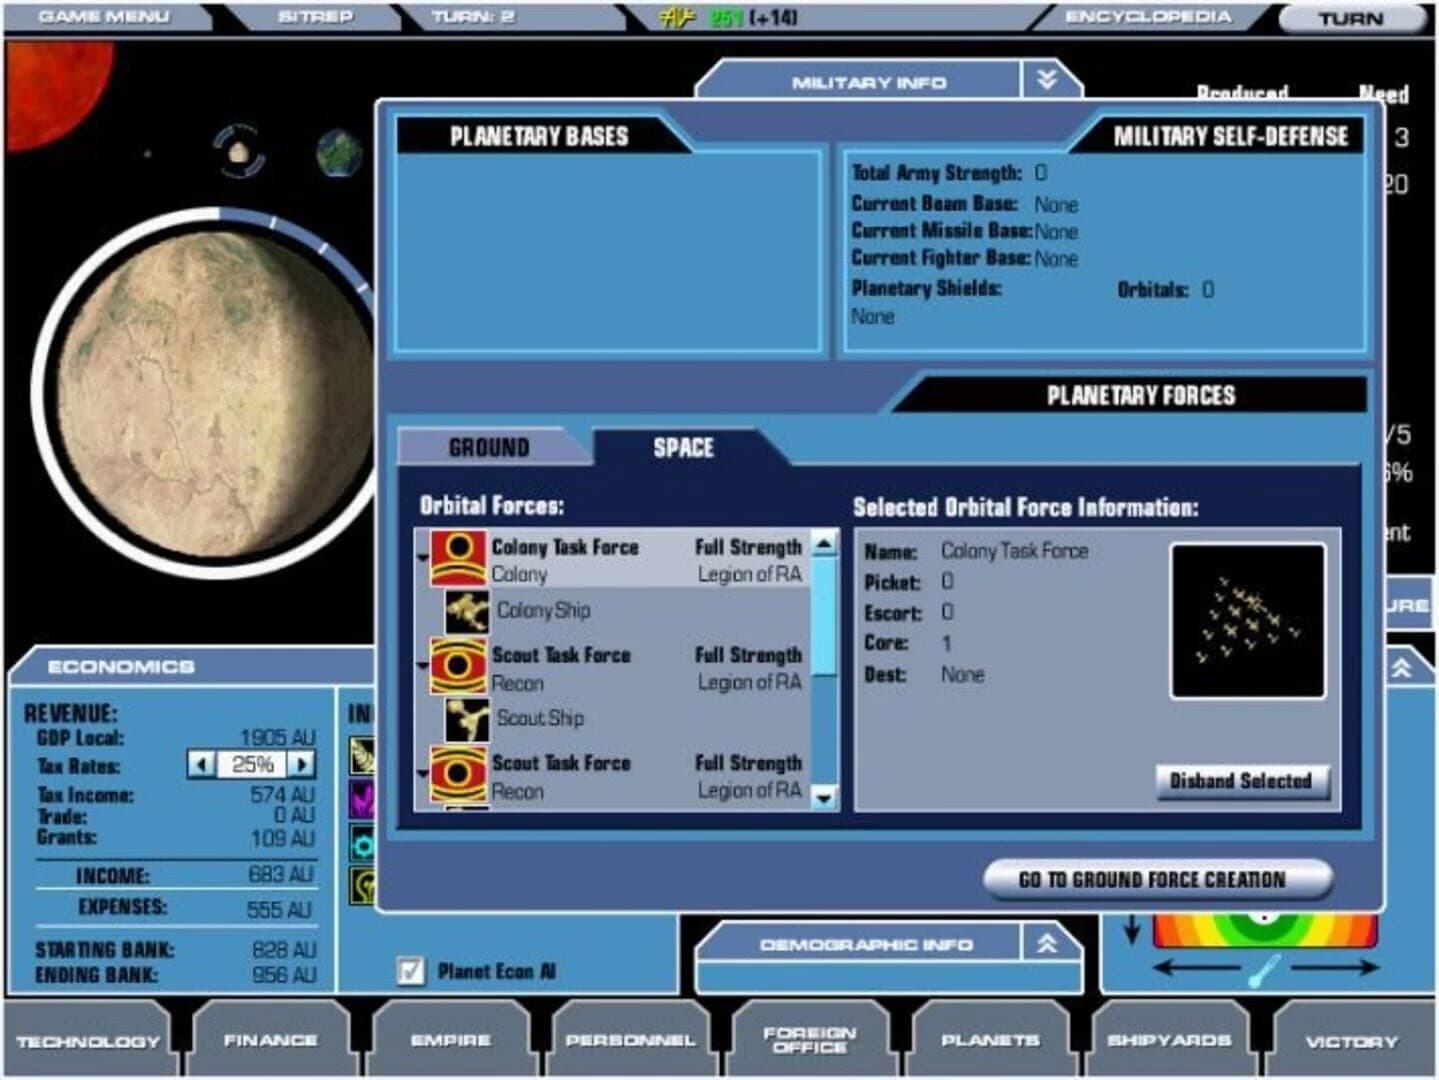
Task: Collapse the Demographic Info panel
Action: tap(1046, 942)
